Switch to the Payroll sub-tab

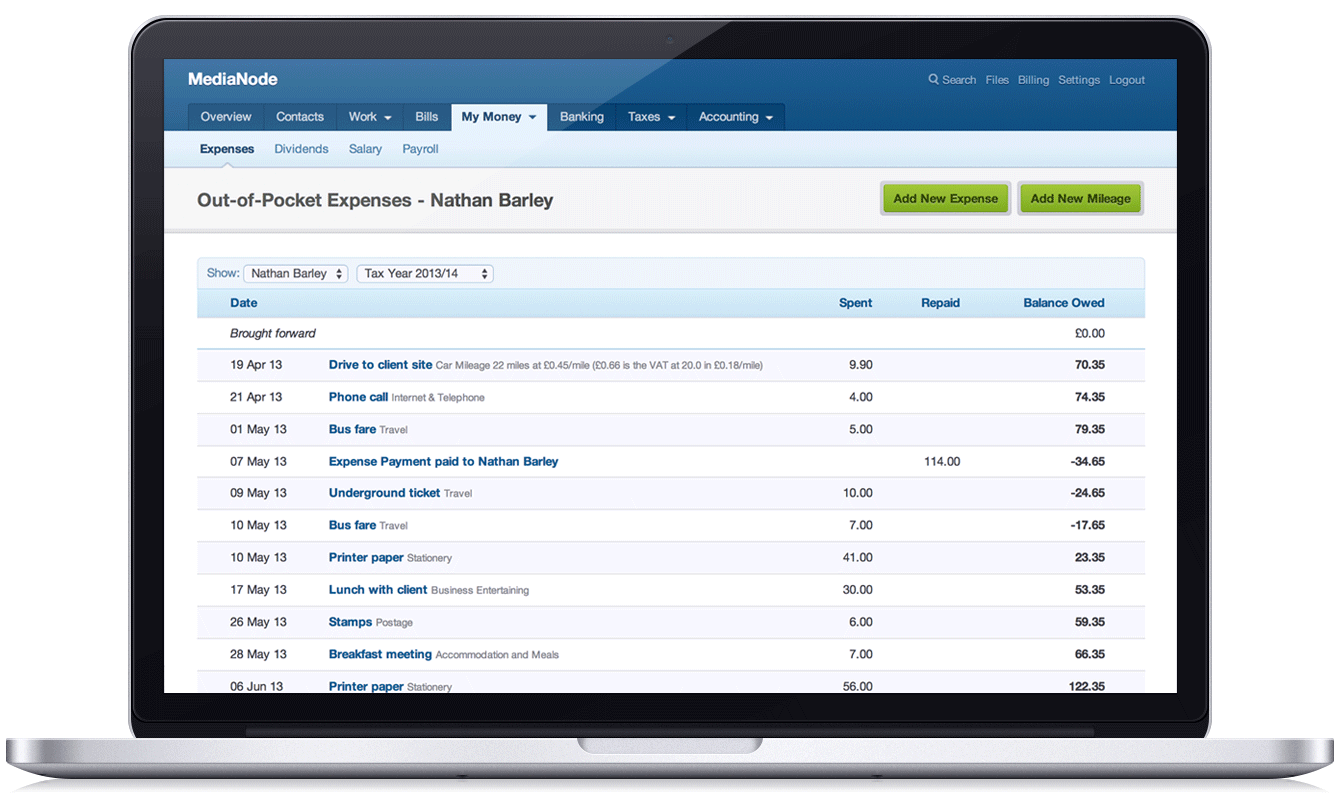coord(420,149)
